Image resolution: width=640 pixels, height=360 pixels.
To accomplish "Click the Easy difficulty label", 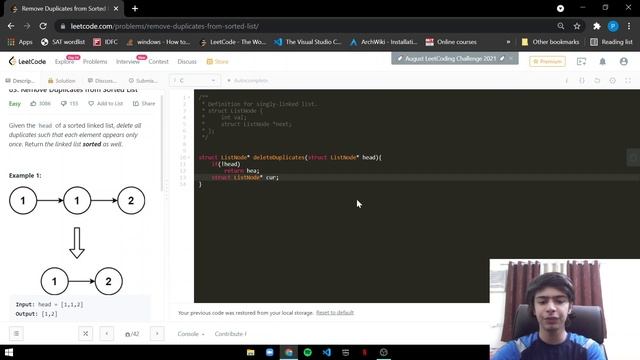I will coord(15,104).
